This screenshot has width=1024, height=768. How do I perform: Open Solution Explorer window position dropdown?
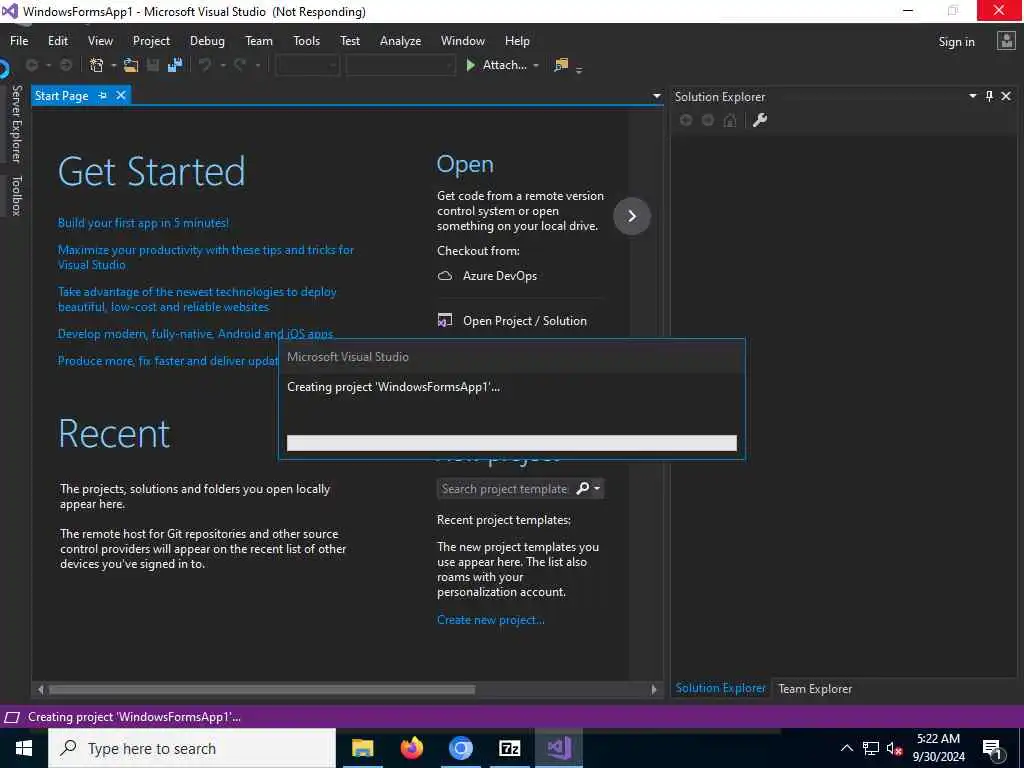tap(972, 96)
